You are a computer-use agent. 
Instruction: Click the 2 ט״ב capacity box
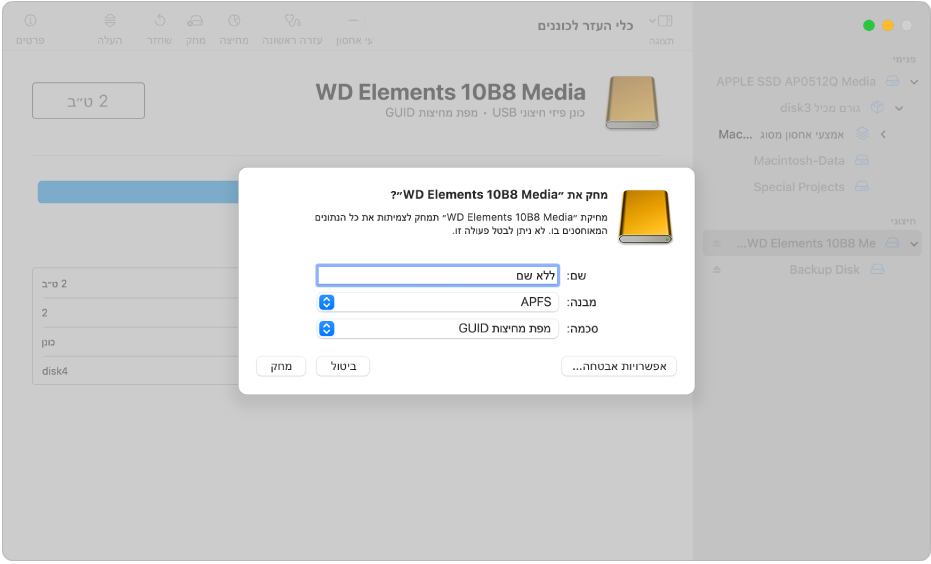[88, 100]
